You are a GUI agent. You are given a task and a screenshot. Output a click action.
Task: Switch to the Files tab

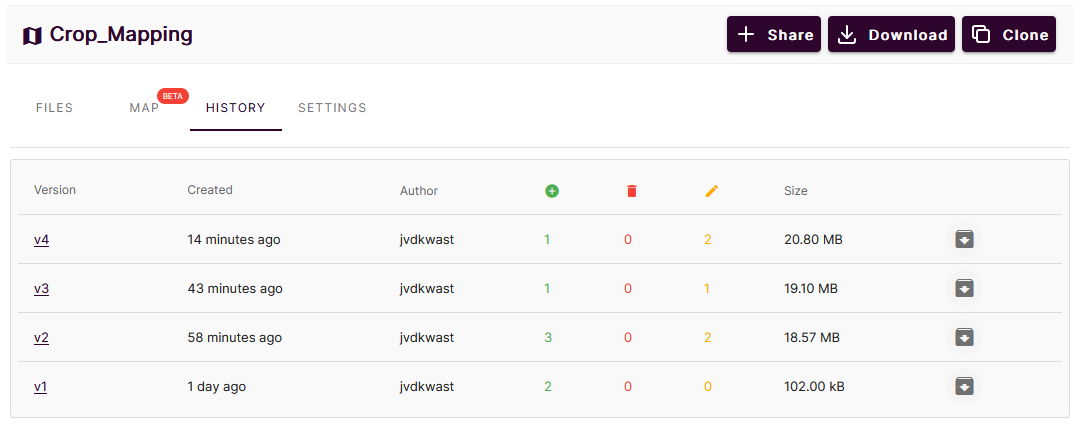(x=54, y=108)
